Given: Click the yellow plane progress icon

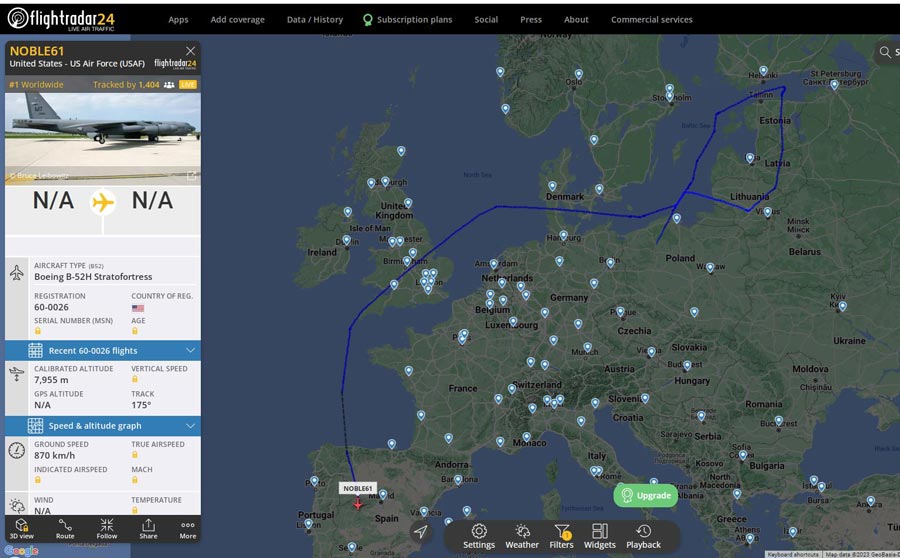Looking at the screenshot, I should [x=103, y=202].
